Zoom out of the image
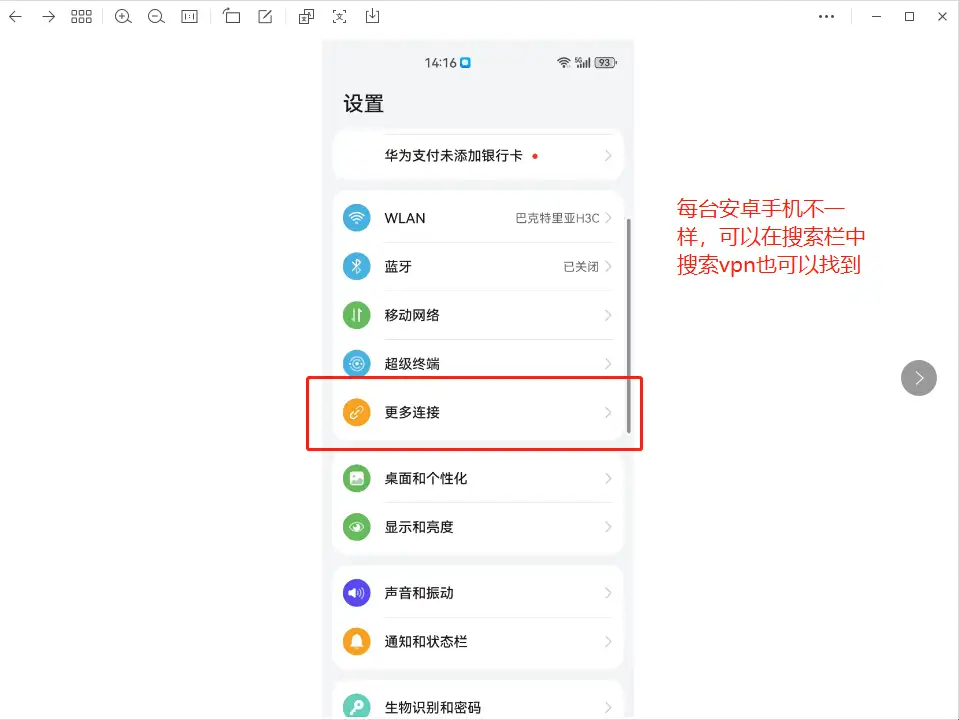The width and height of the screenshot is (959, 720). coord(156,17)
